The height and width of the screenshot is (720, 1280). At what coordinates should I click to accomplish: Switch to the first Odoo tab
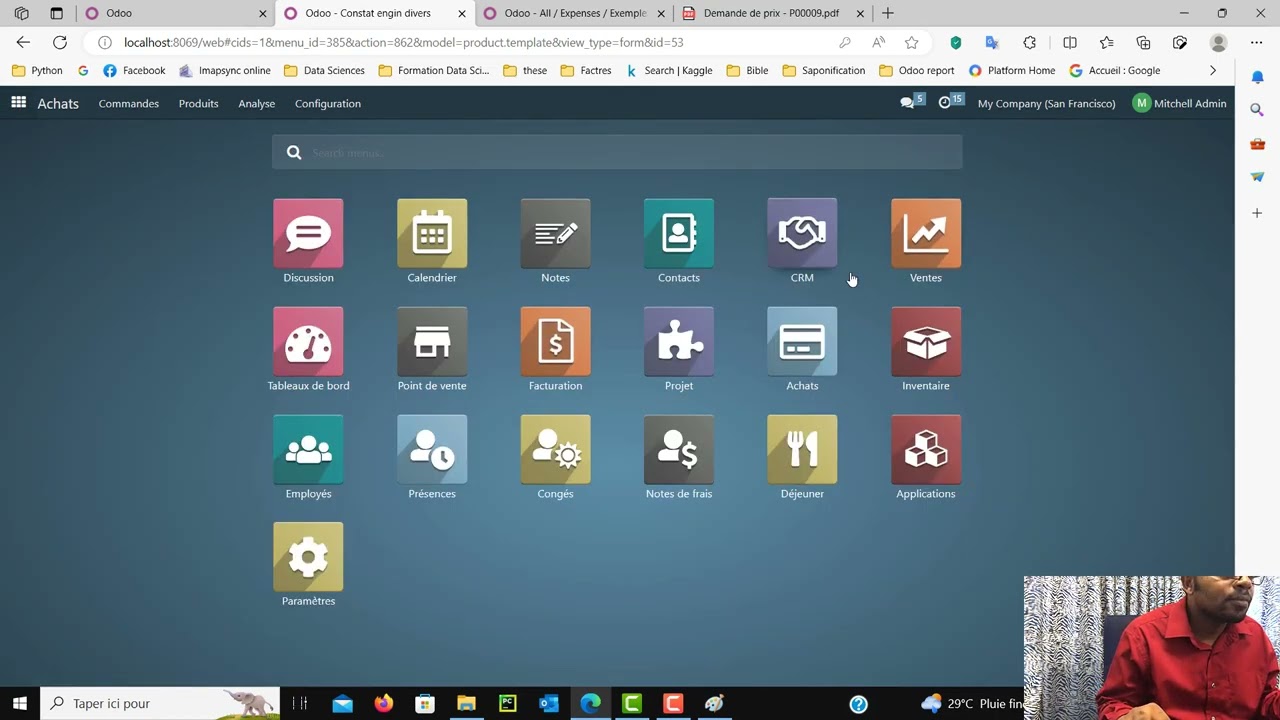coord(176,13)
